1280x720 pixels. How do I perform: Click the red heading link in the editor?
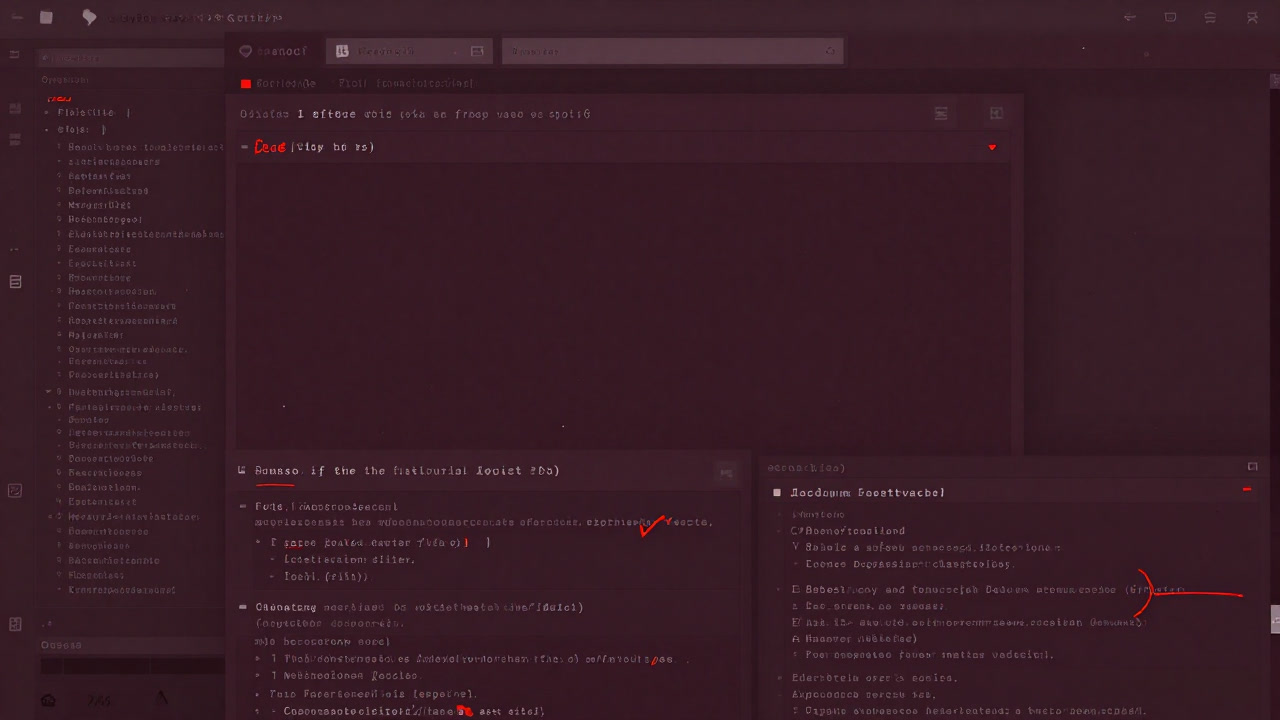point(268,146)
